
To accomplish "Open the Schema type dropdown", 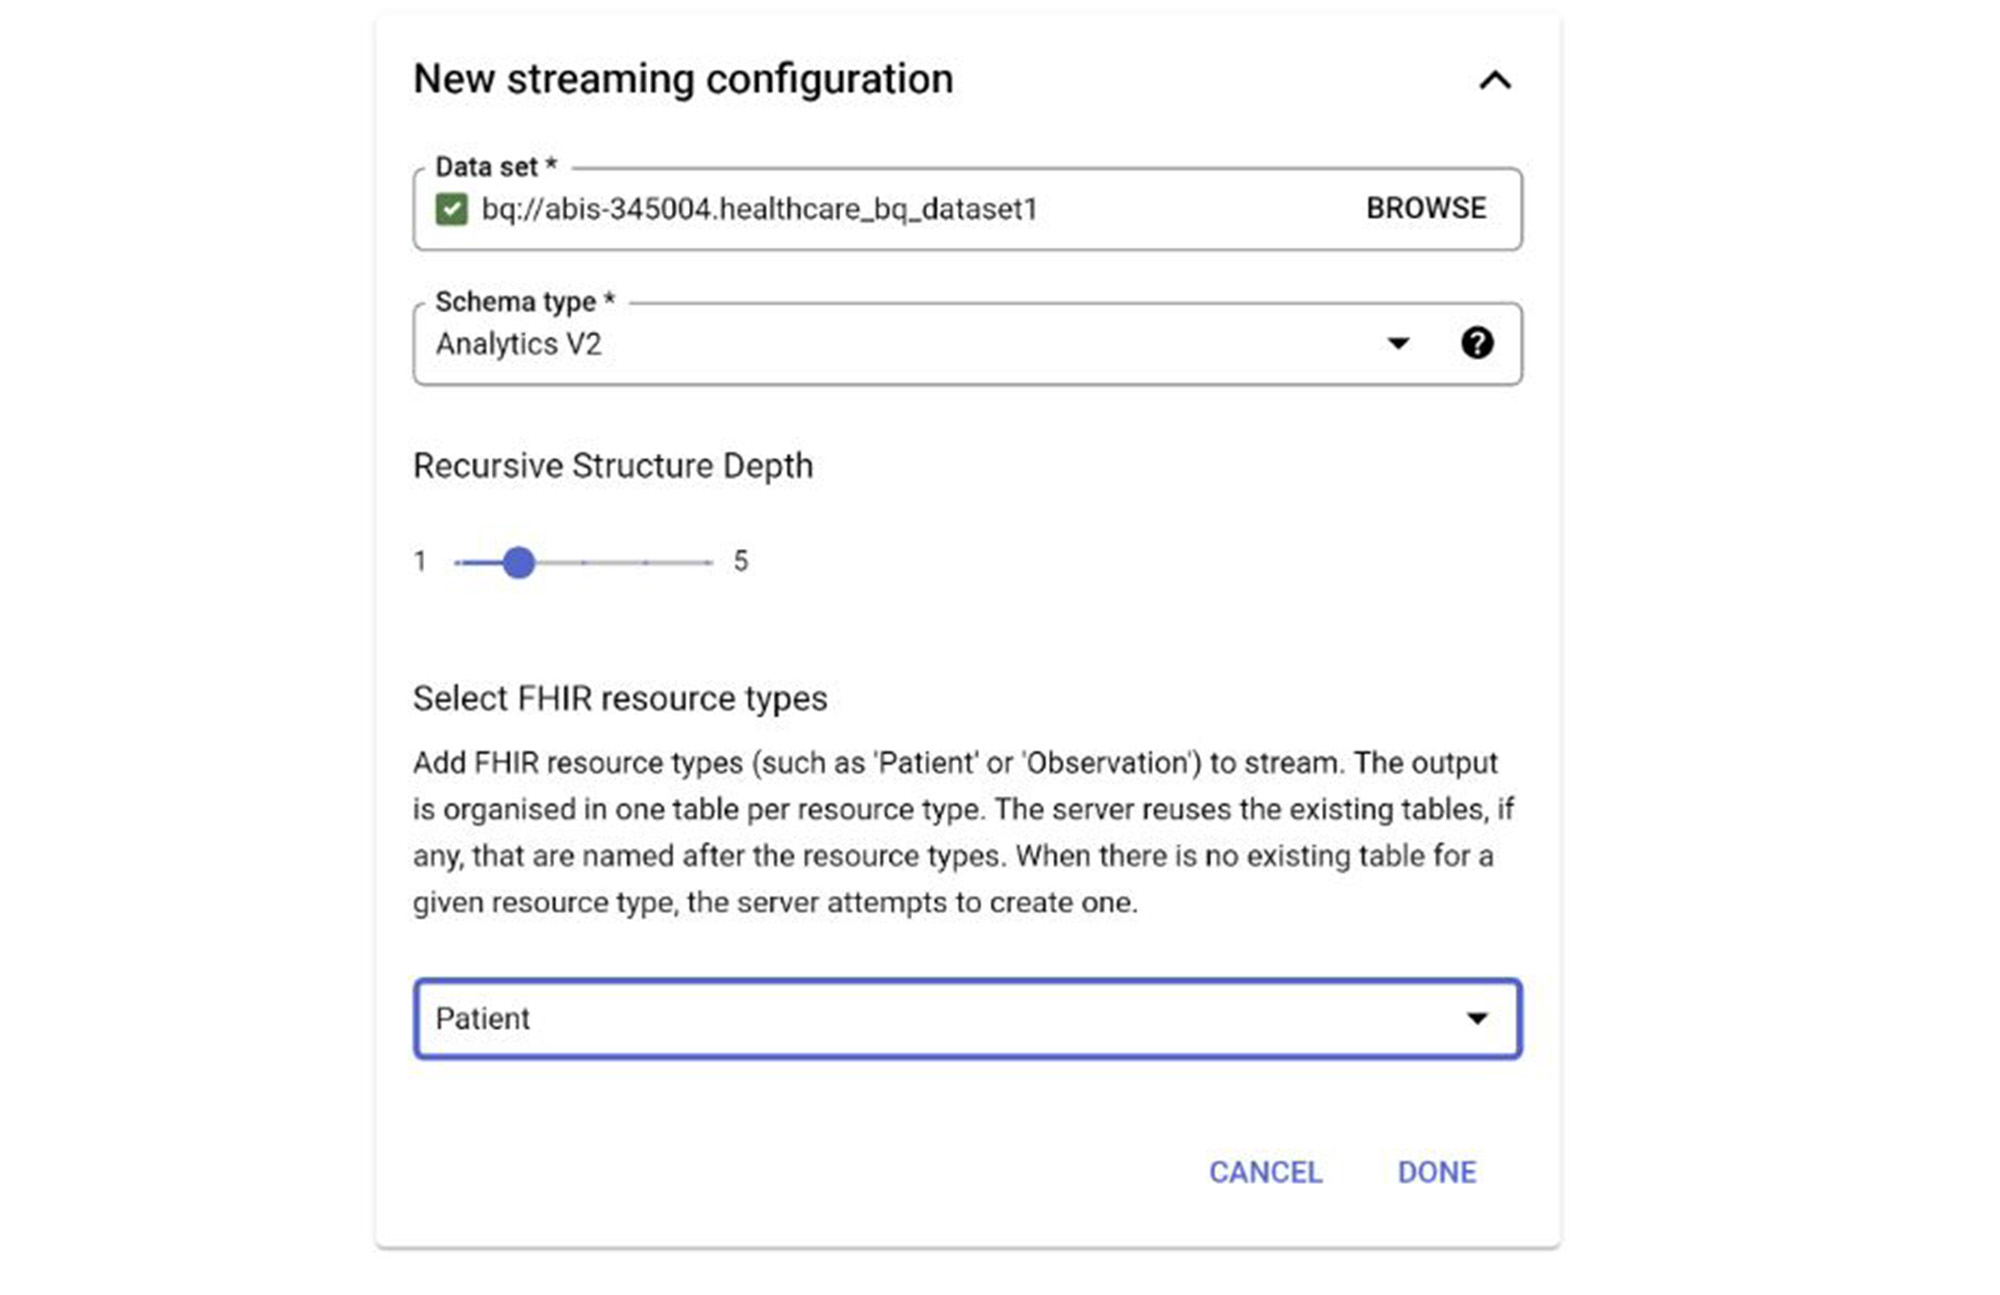I will click(x=967, y=343).
